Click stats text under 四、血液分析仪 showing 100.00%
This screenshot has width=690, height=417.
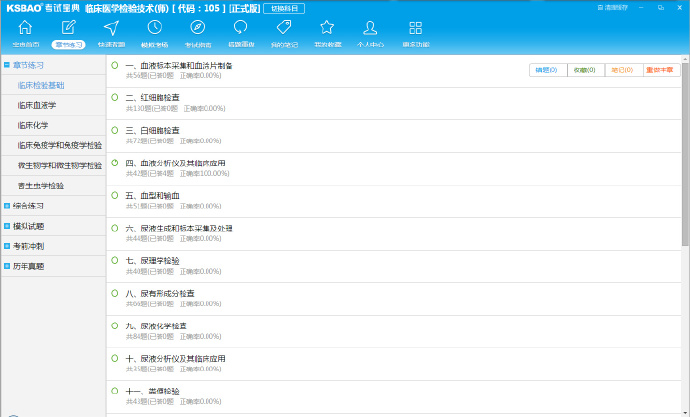point(177,174)
